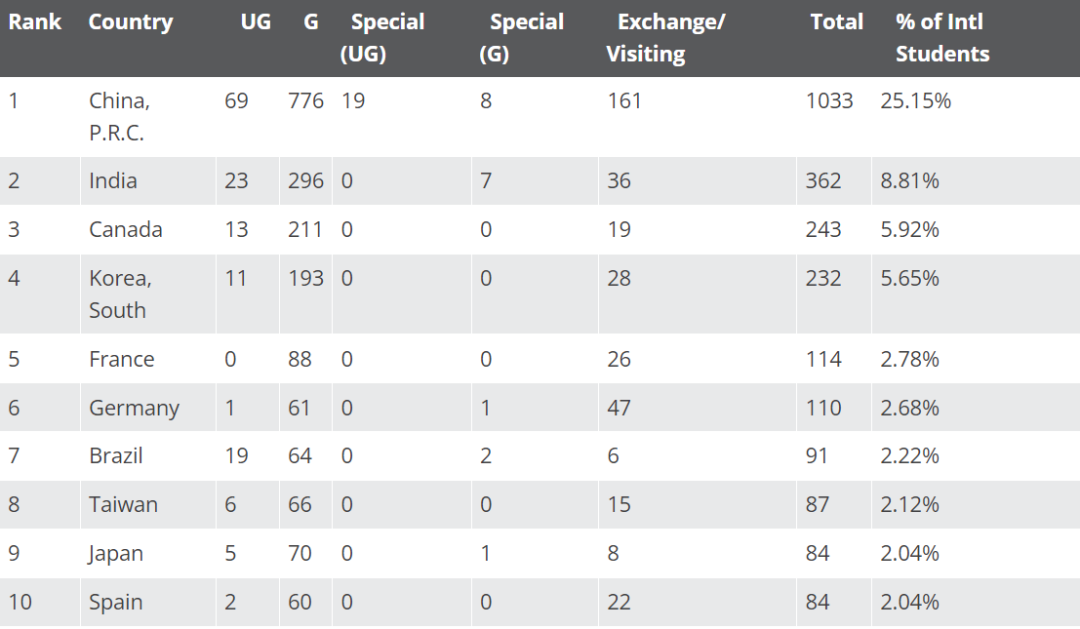Click the total value 1033
1080x629 pixels.
pos(829,101)
